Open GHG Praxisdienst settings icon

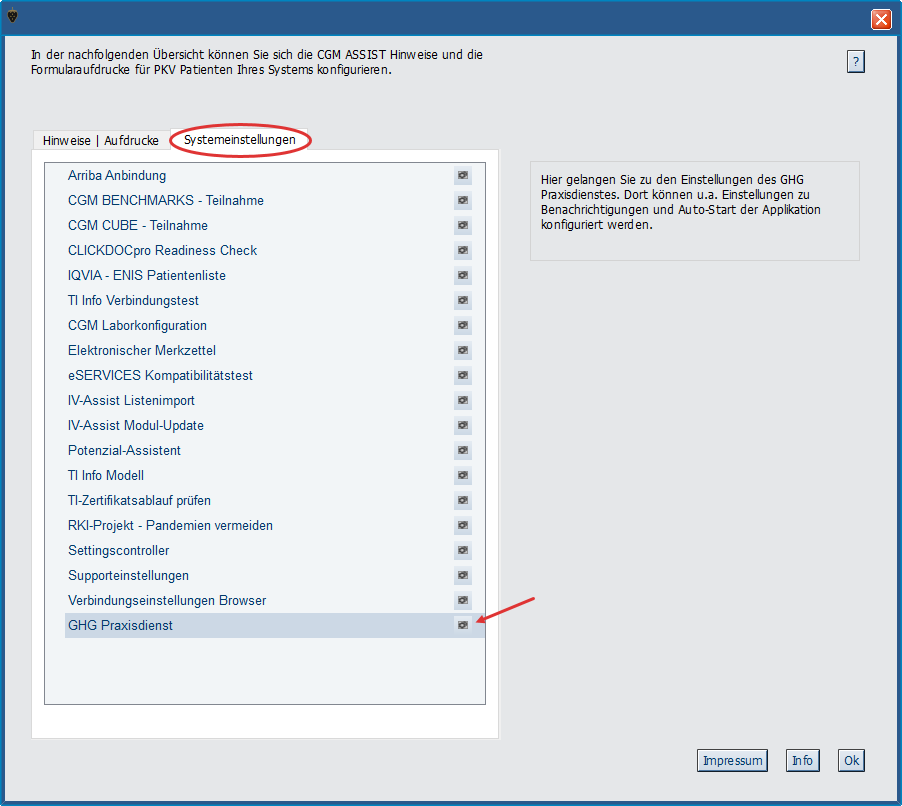coord(463,625)
